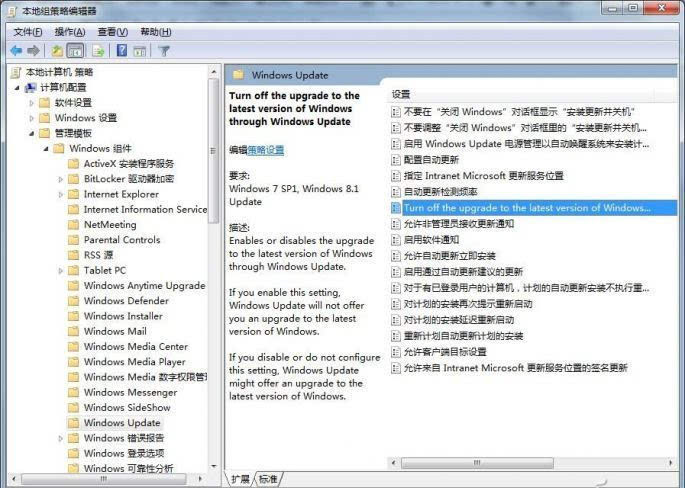The image size is (685, 488).
Task: Switch to the 扩展 tab
Action: (240, 479)
